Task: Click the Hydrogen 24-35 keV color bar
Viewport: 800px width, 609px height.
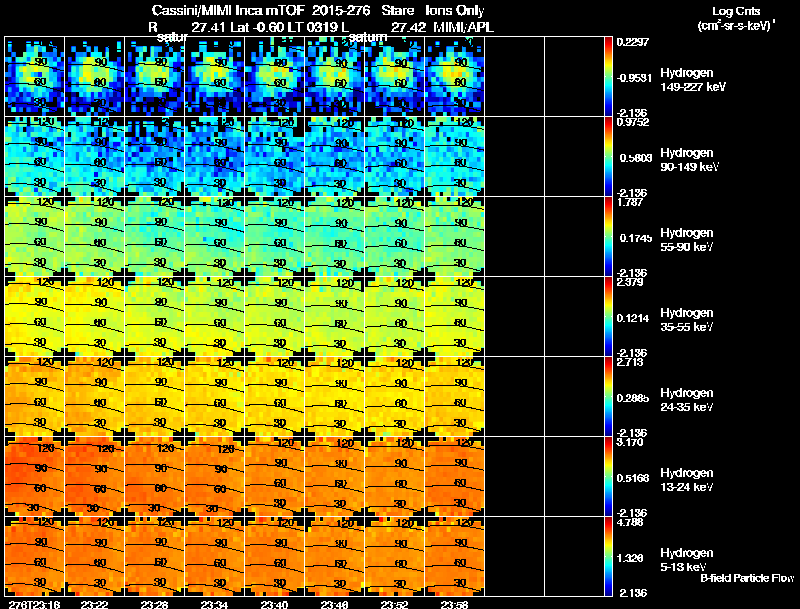Action: click(x=608, y=396)
